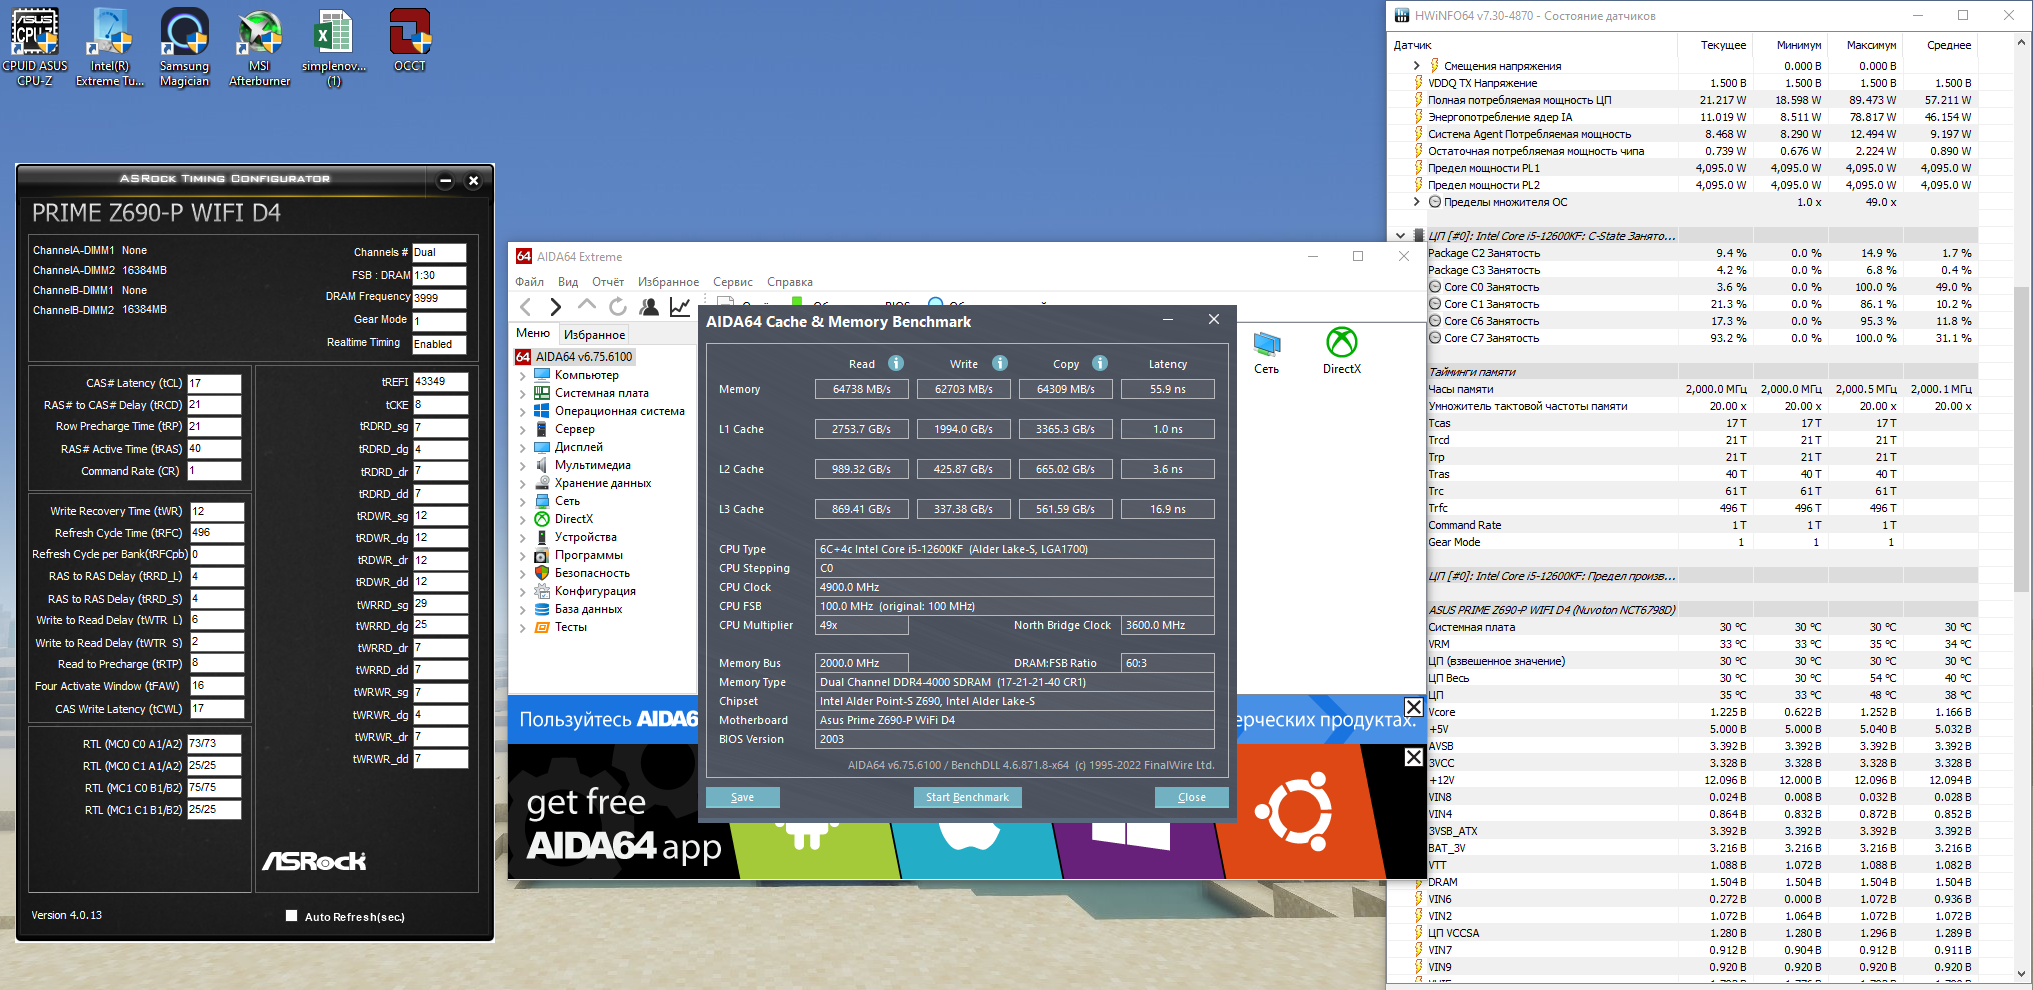Close the 'Пользуйтесь AIDA64' banner ad
Screen dimensions: 2033x990
coord(1413,707)
